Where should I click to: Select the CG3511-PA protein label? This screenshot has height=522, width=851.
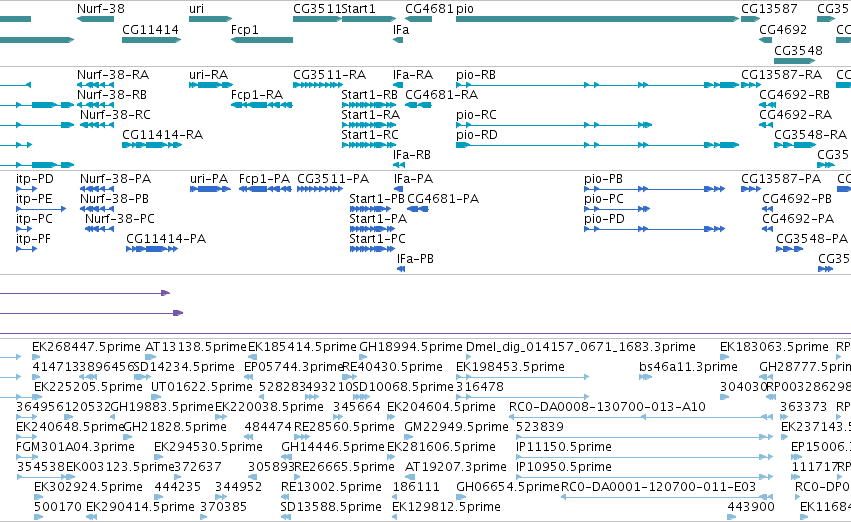[333, 179]
